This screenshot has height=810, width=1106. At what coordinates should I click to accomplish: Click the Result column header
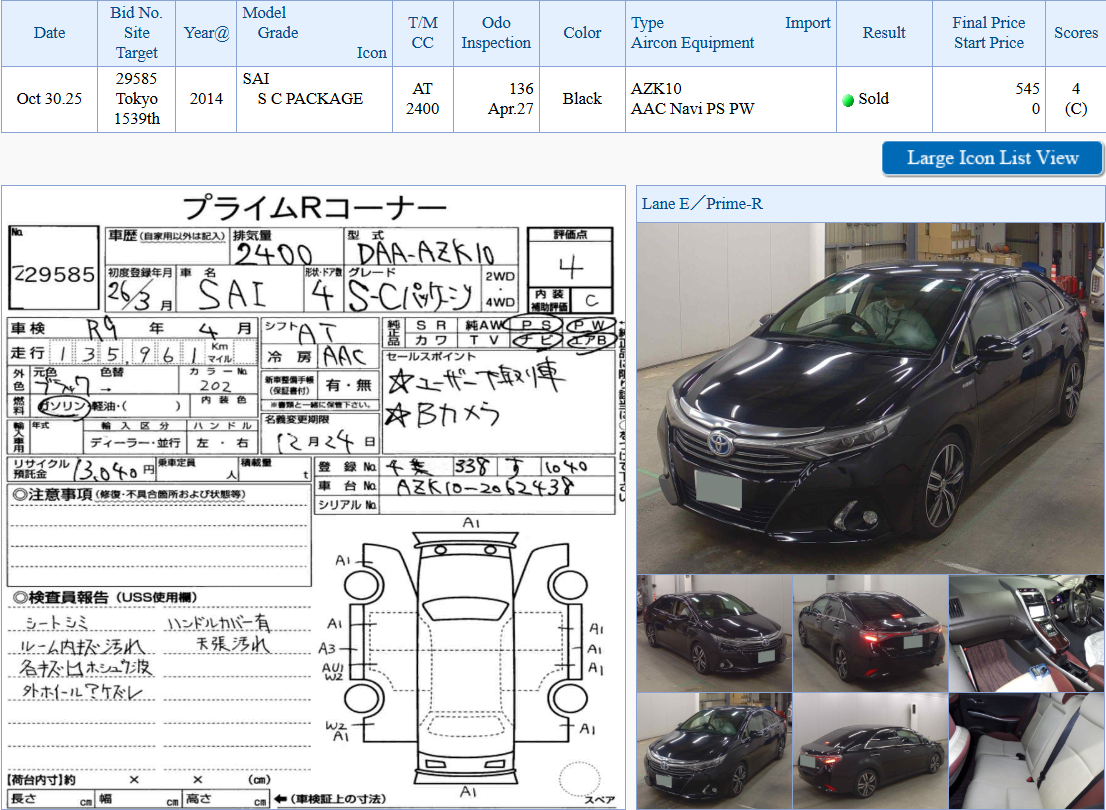click(884, 33)
